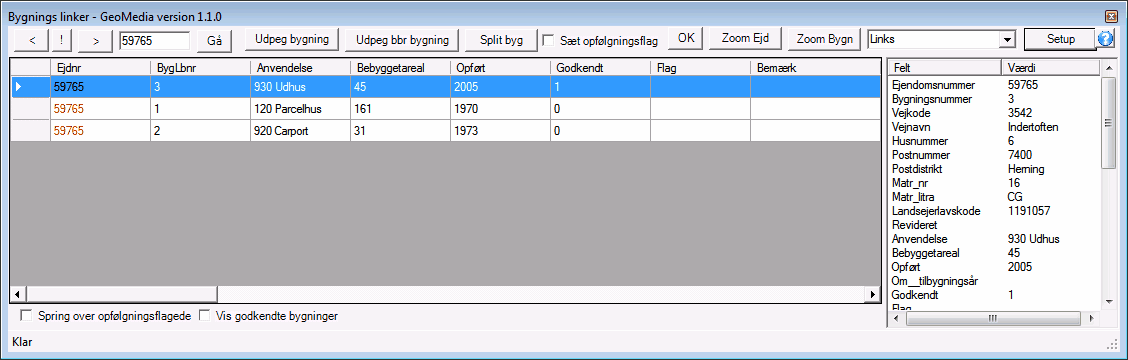Select the 920 Carport cell
Viewport: 1128px width, 360px height.
[300, 131]
